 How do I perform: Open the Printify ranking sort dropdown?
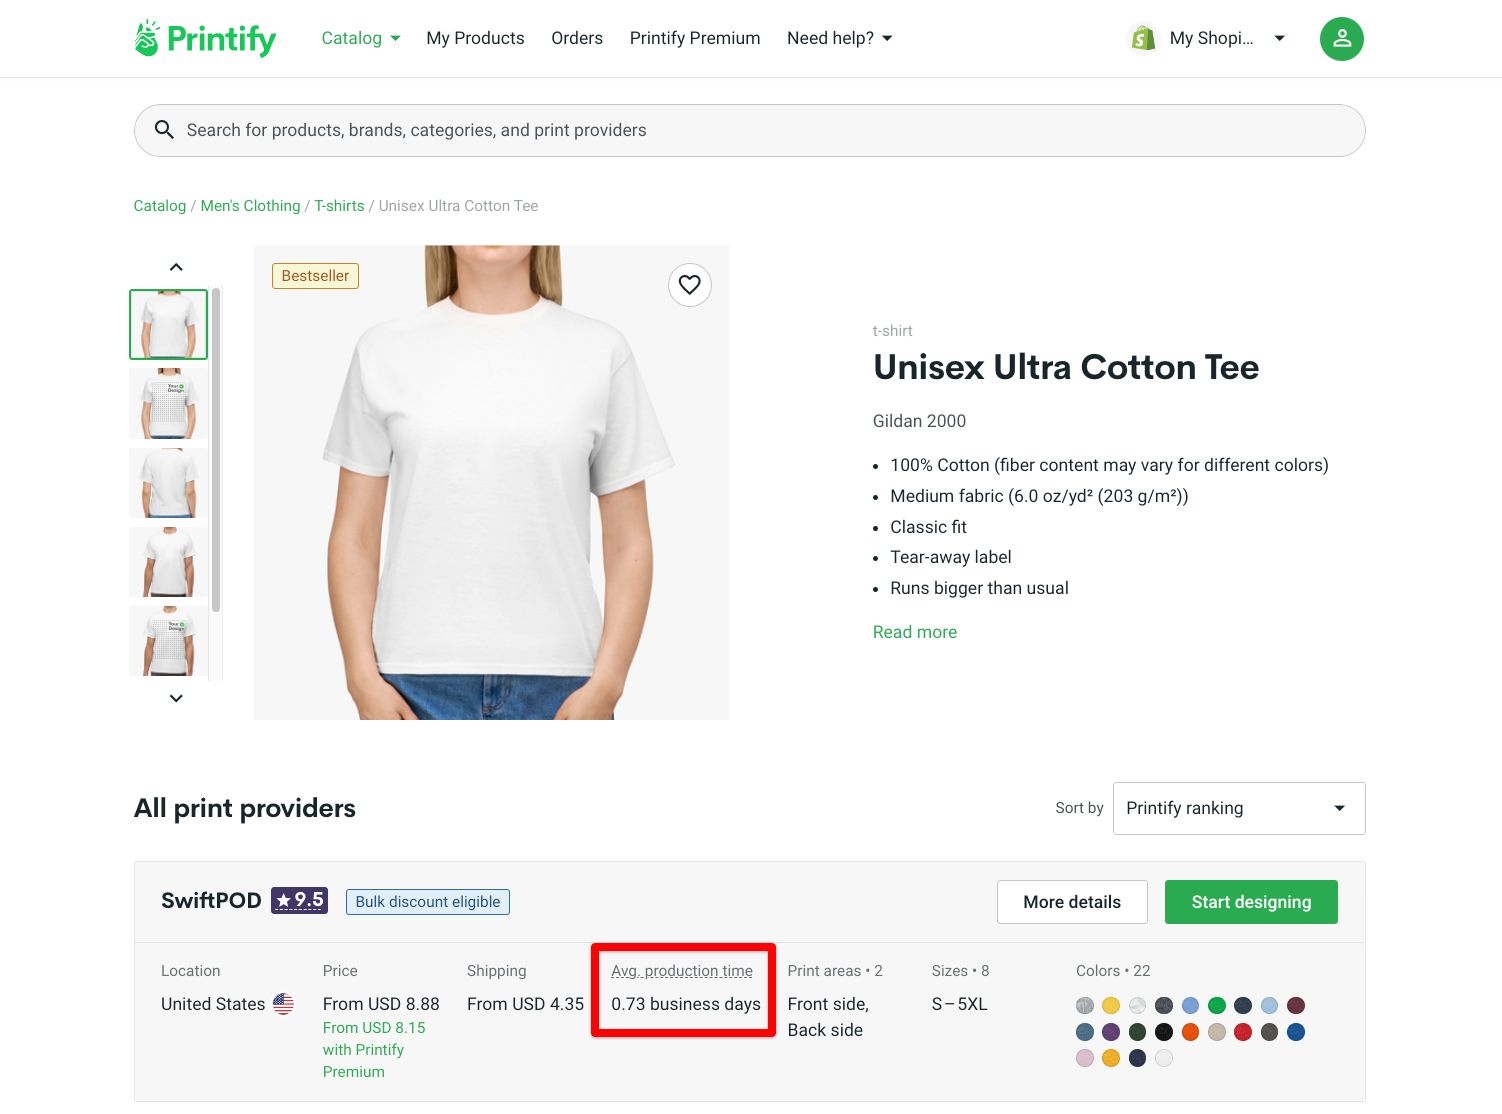click(x=1239, y=808)
